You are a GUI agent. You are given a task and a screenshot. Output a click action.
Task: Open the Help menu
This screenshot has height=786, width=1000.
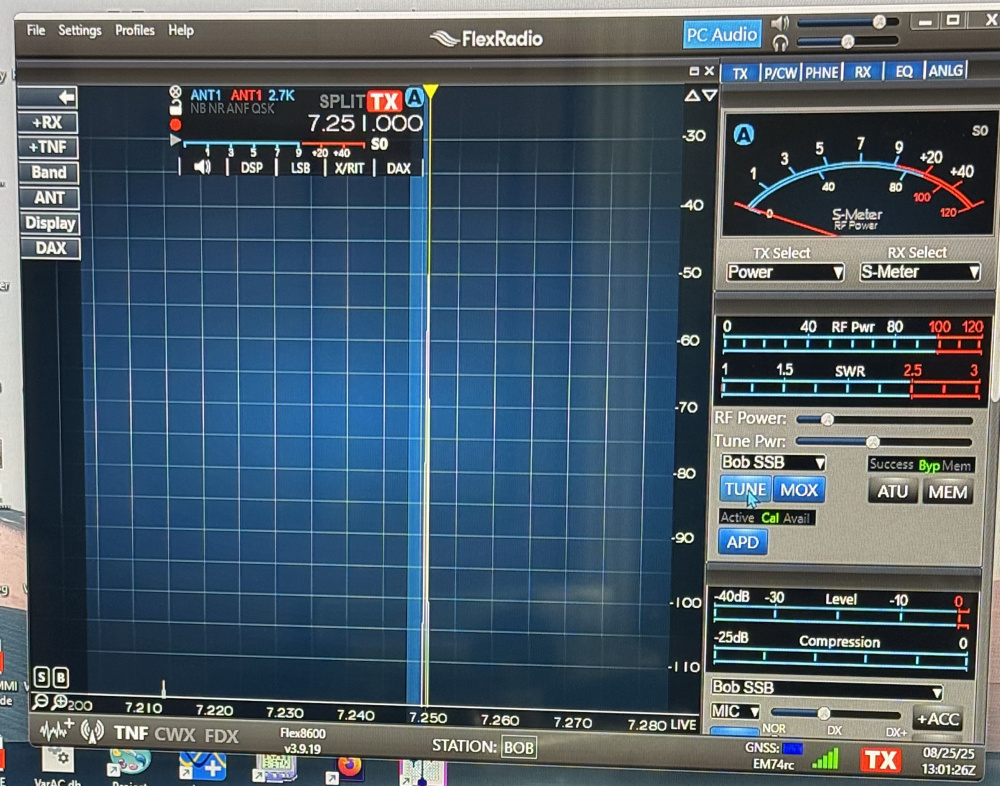pyautogui.click(x=180, y=30)
